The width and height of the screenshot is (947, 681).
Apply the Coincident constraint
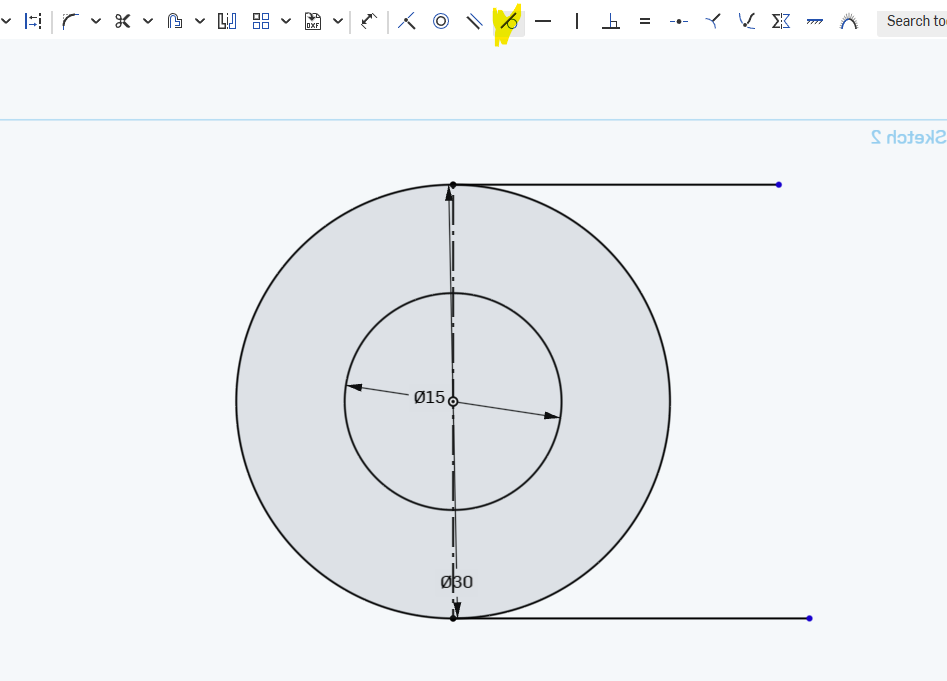pos(406,21)
